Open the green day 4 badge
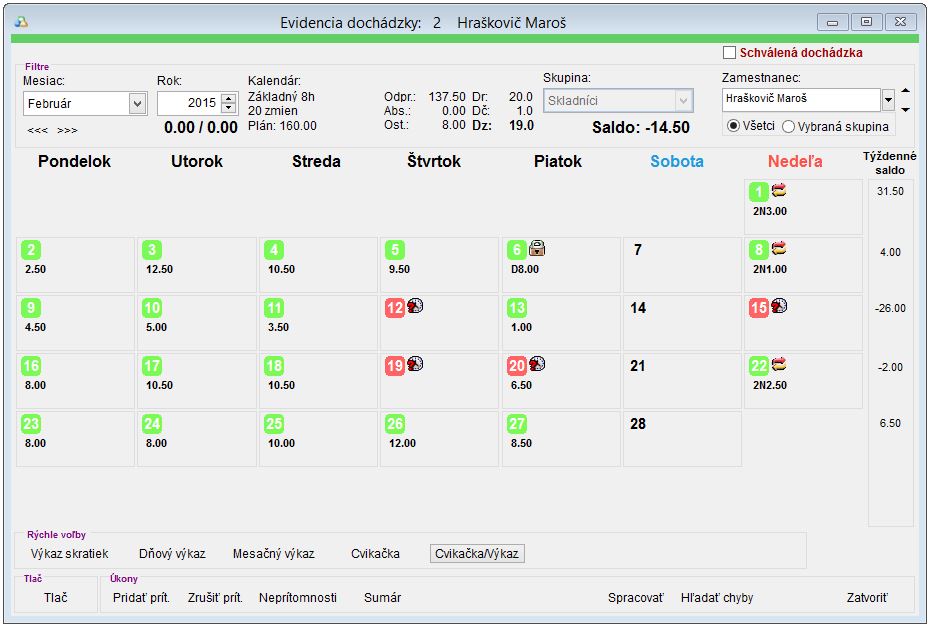This screenshot has width=930, height=630. [274, 250]
